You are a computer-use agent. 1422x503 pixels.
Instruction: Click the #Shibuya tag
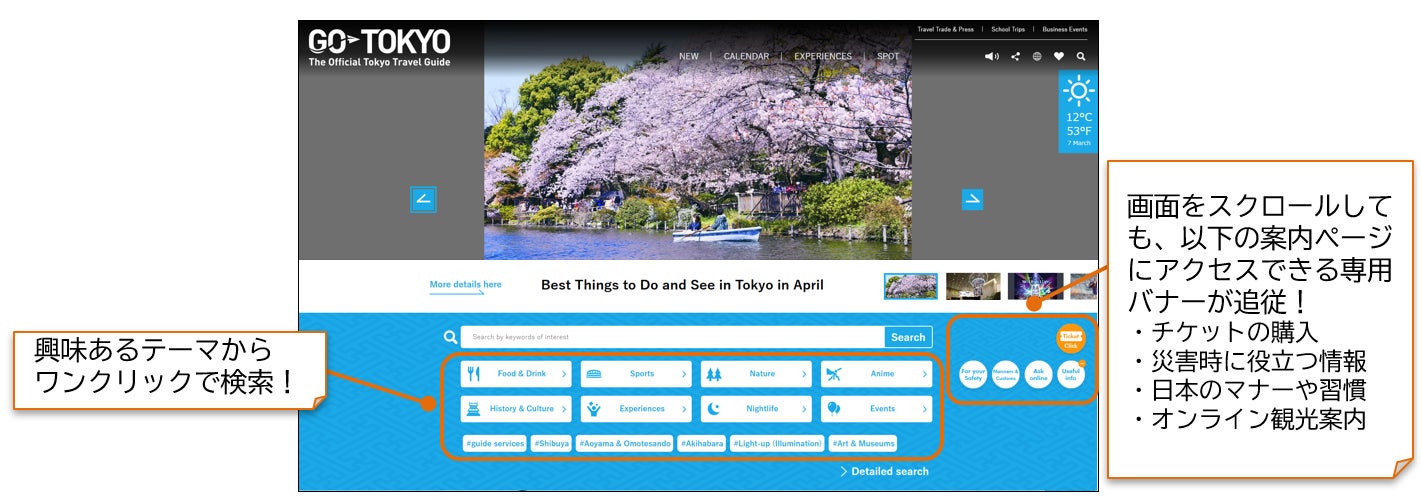pyautogui.click(x=551, y=443)
